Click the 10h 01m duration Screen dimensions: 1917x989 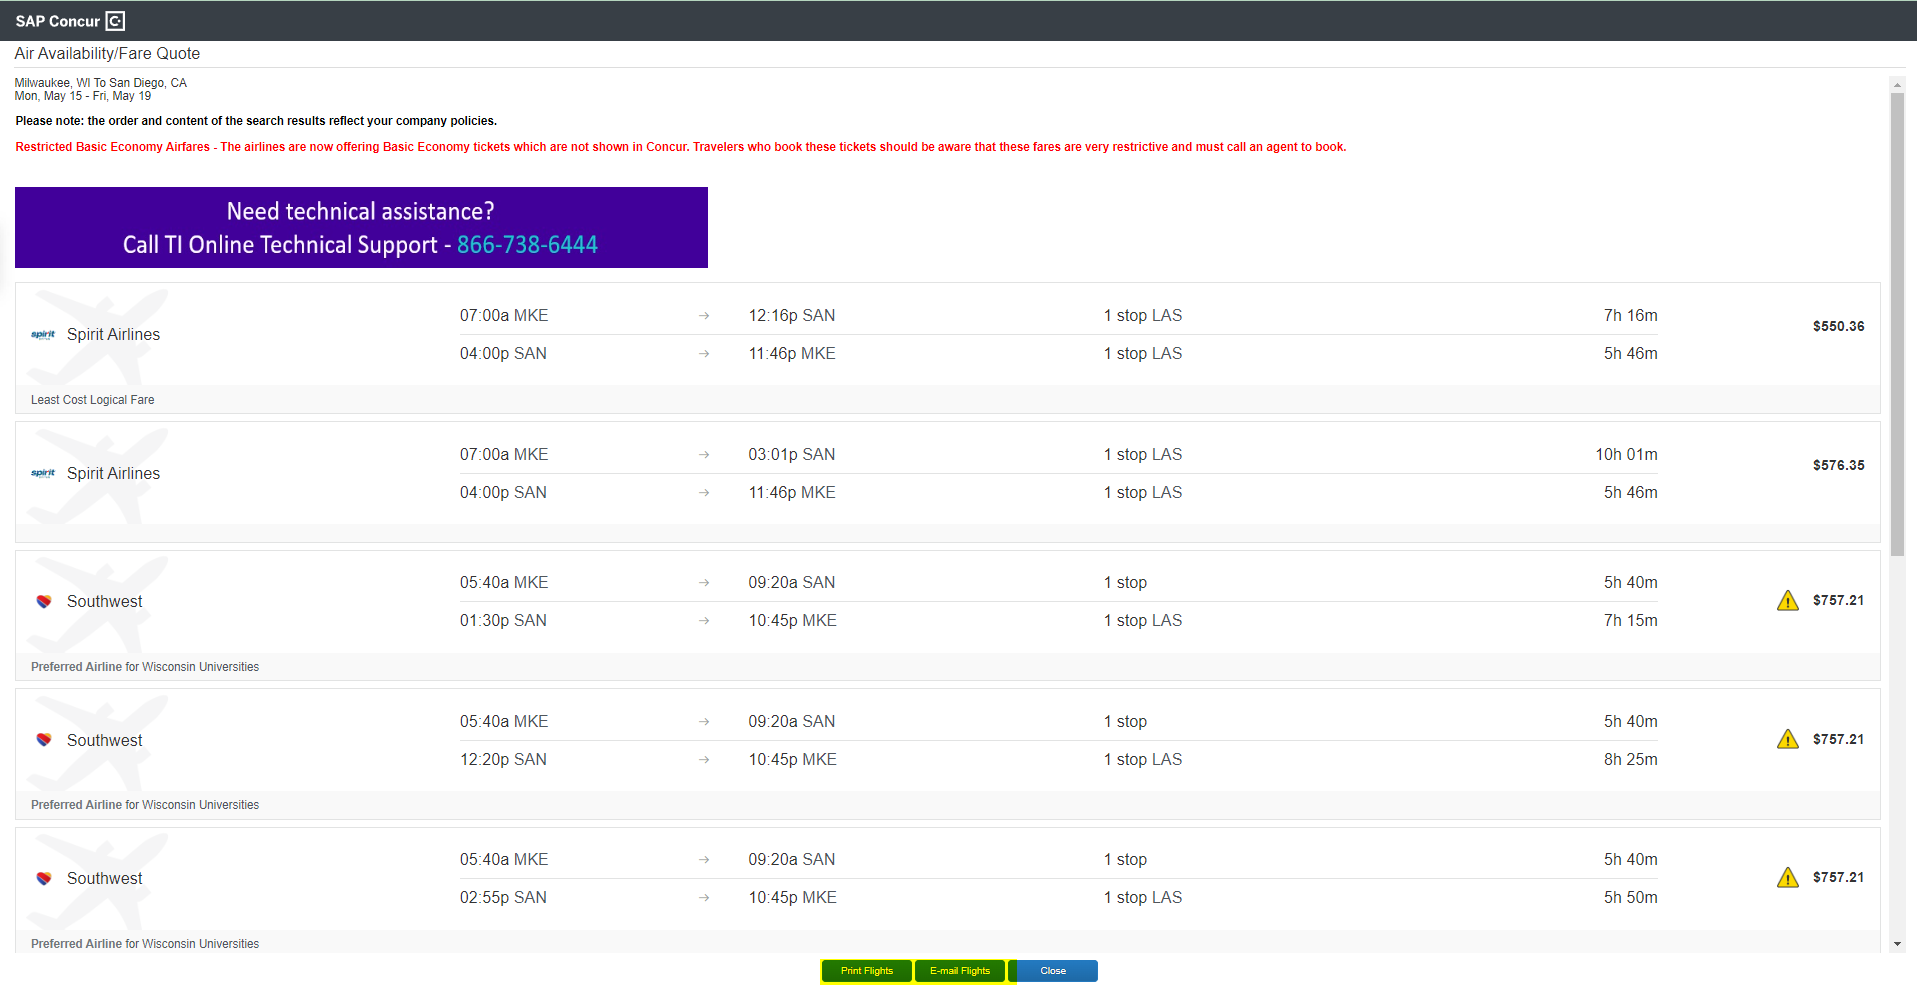(x=1627, y=455)
